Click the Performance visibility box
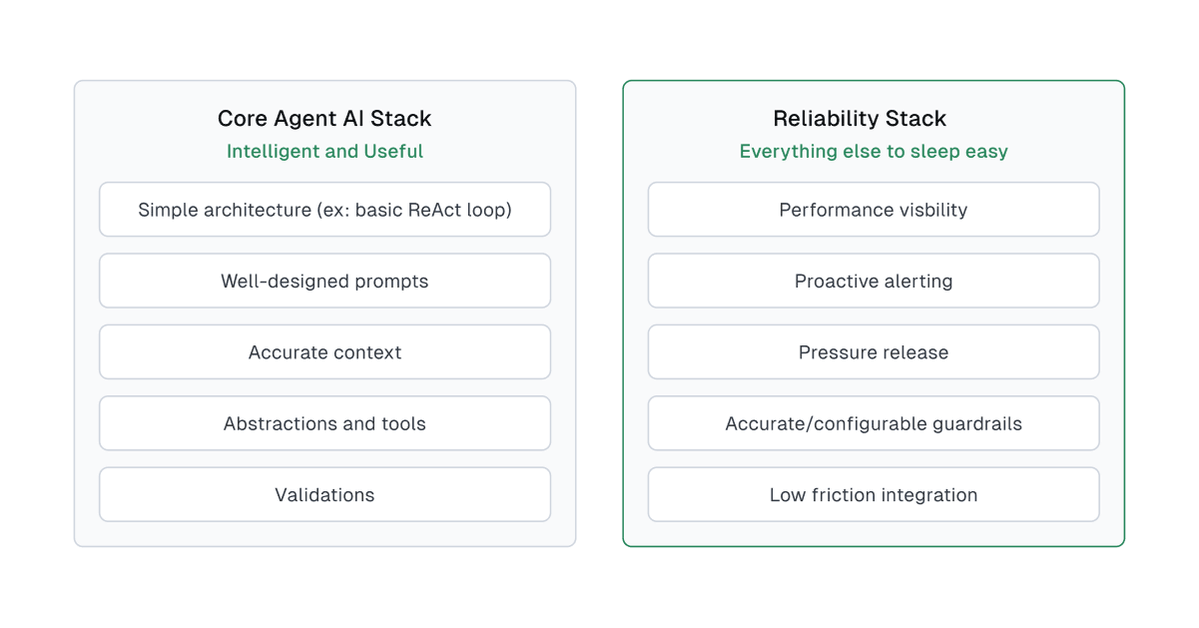The width and height of the screenshot is (1199, 628). point(873,209)
